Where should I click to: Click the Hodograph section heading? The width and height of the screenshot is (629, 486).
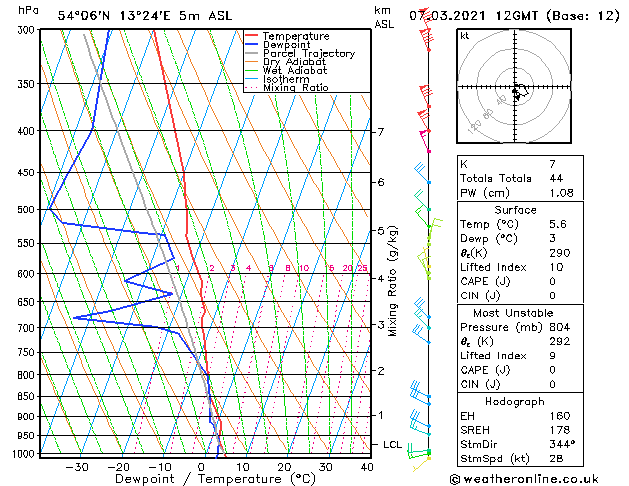pos(515,402)
